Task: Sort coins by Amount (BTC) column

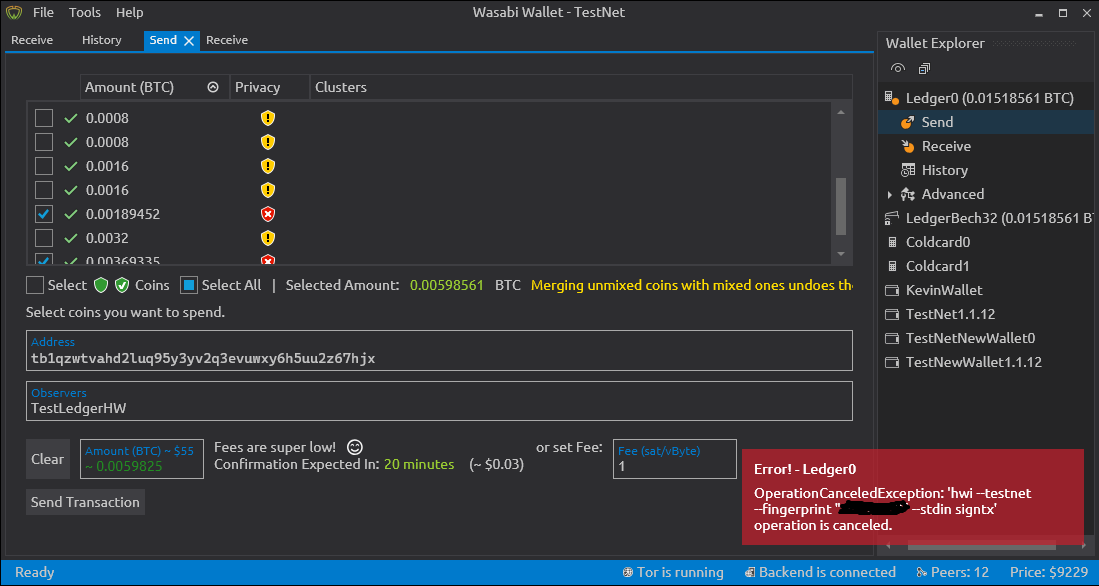Action: [x=155, y=88]
